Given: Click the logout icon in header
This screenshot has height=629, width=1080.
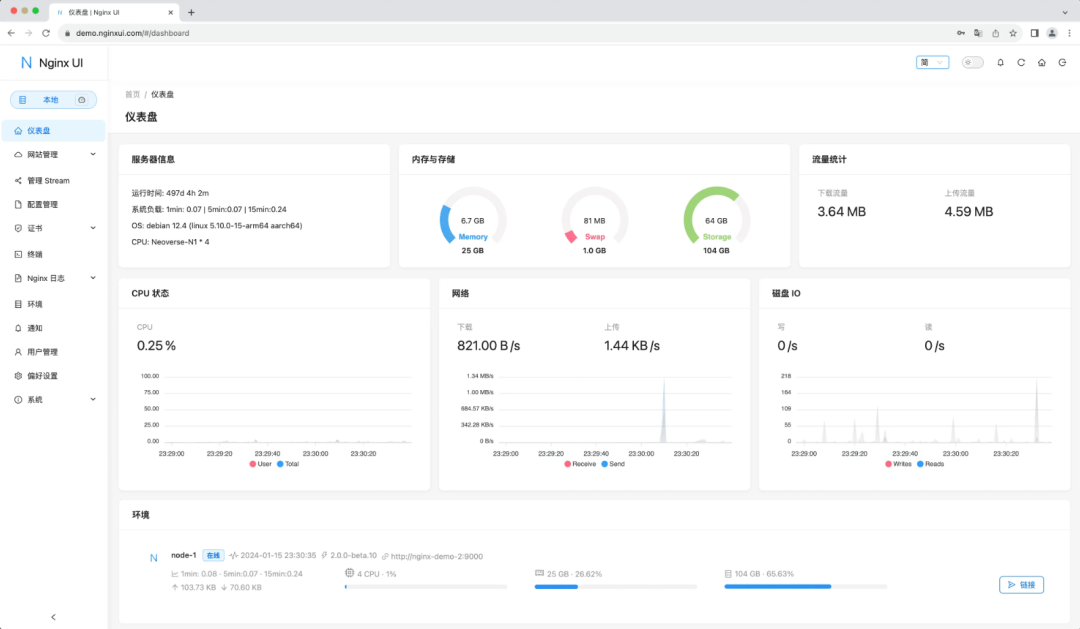Looking at the screenshot, I should [x=1062, y=63].
